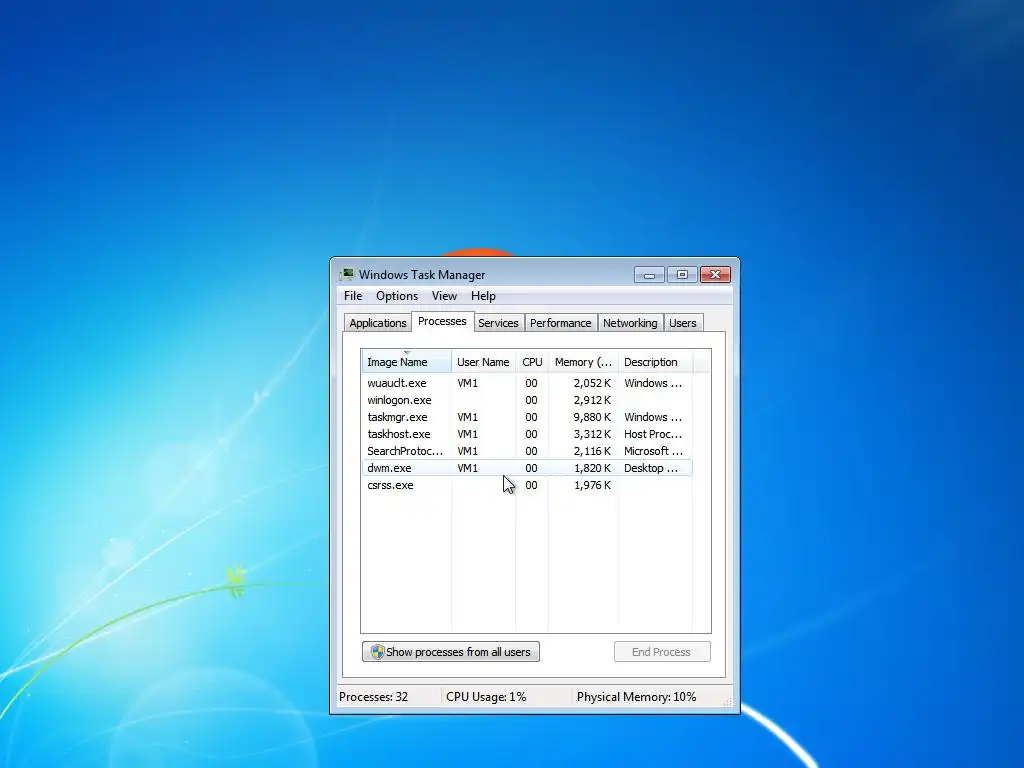Select the taskhost.exe process
The width and height of the screenshot is (1024, 768).
pyautogui.click(x=526, y=434)
